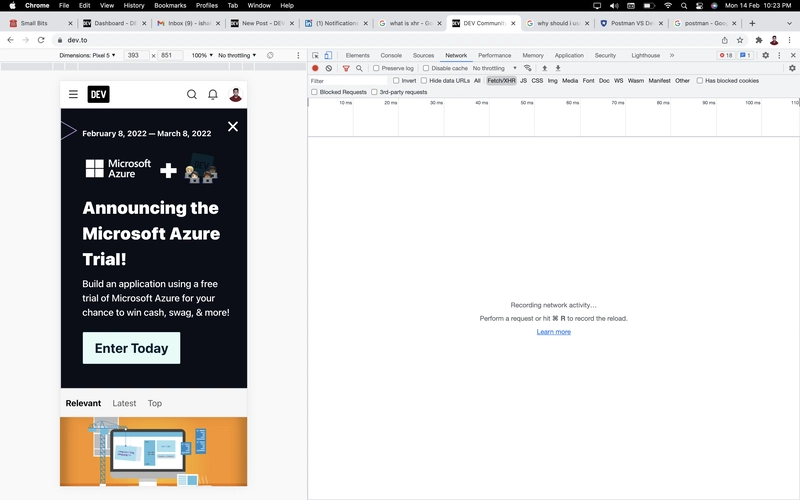The height and width of the screenshot is (500, 800).
Task: Open the Learn more link
Action: coord(554,332)
